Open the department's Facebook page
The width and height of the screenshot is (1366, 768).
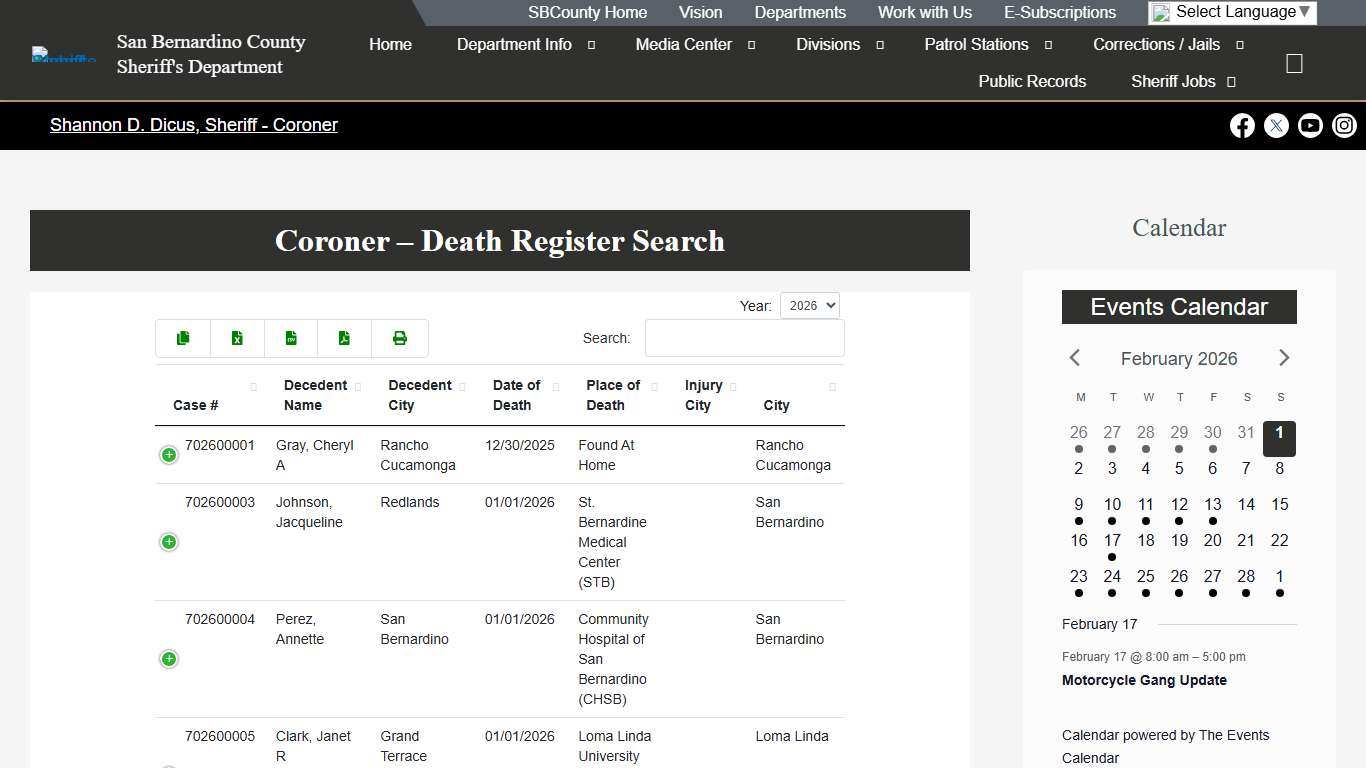pos(1242,125)
